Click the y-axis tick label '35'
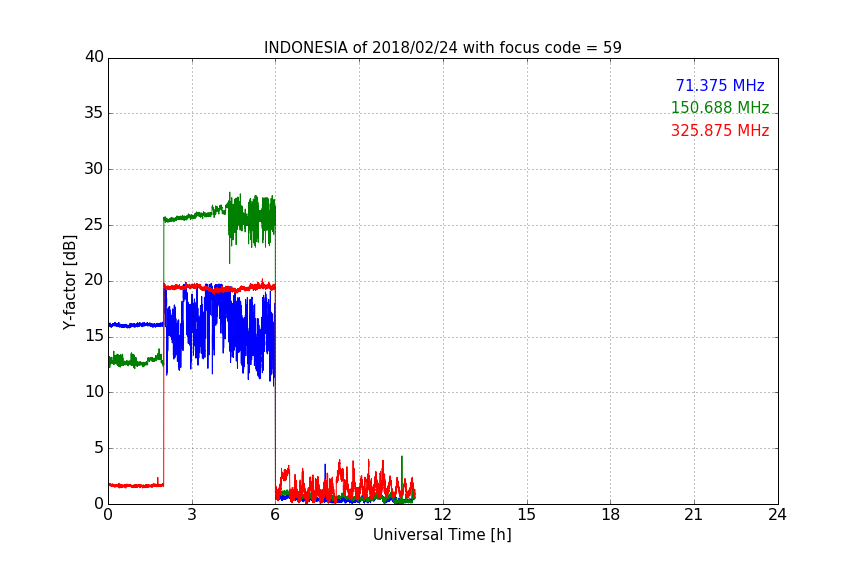This screenshot has width=864, height=576. [x=94, y=113]
